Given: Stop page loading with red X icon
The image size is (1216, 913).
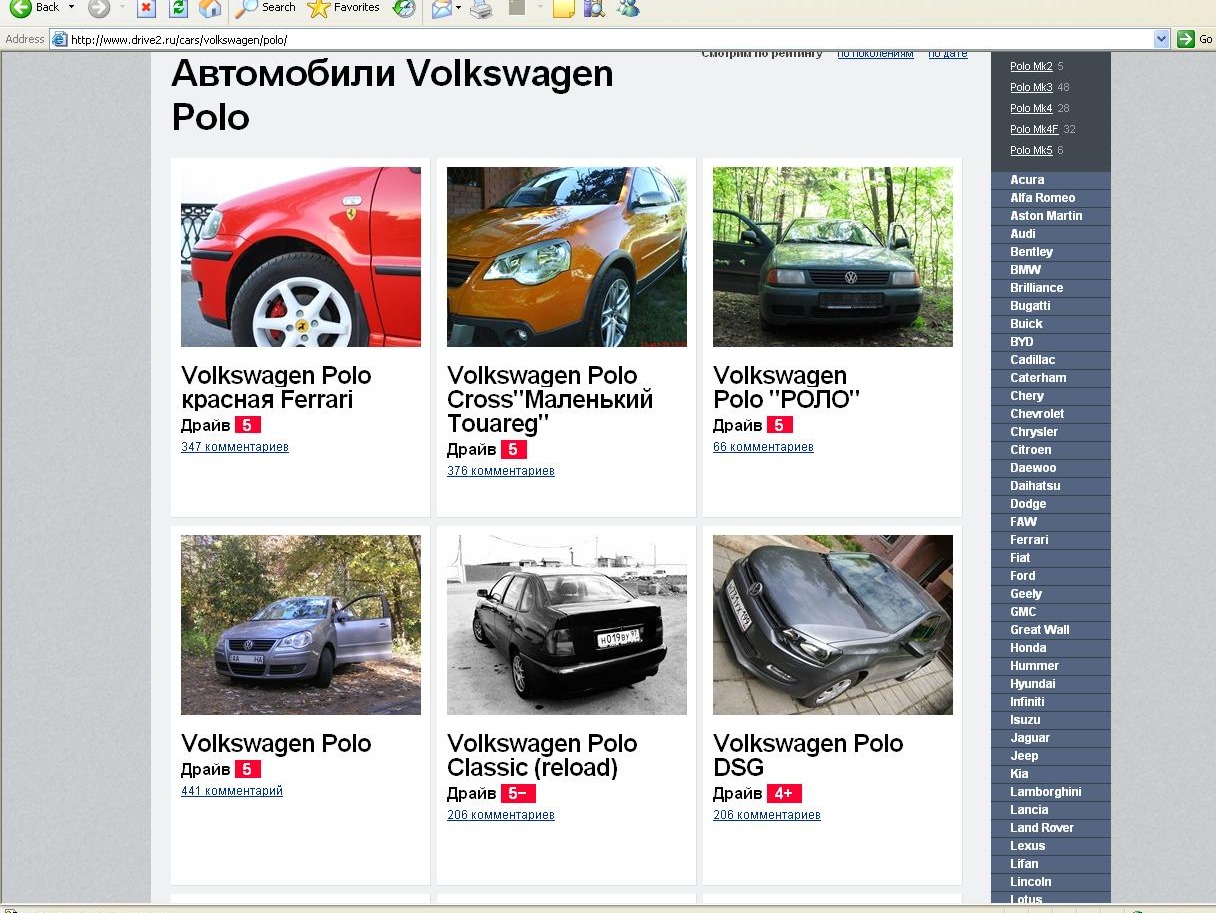Looking at the screenshot, I should point(146,8).
